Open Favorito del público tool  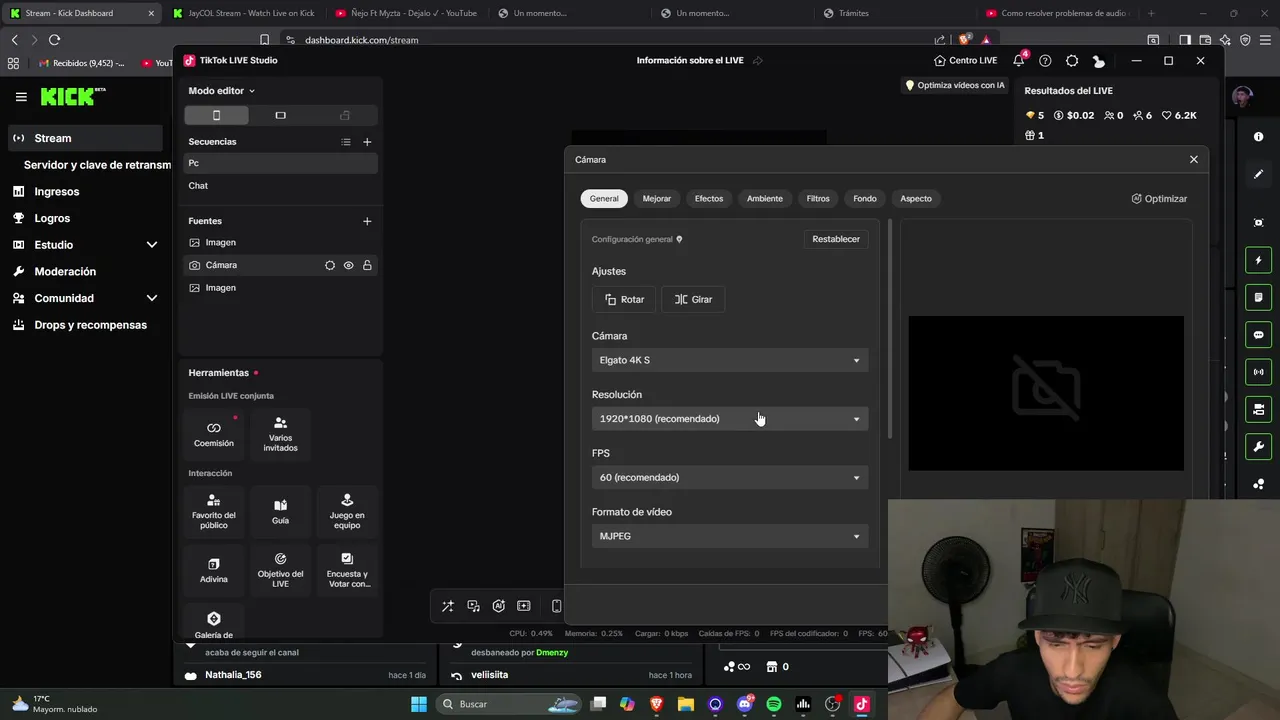[x=214, y=511]
